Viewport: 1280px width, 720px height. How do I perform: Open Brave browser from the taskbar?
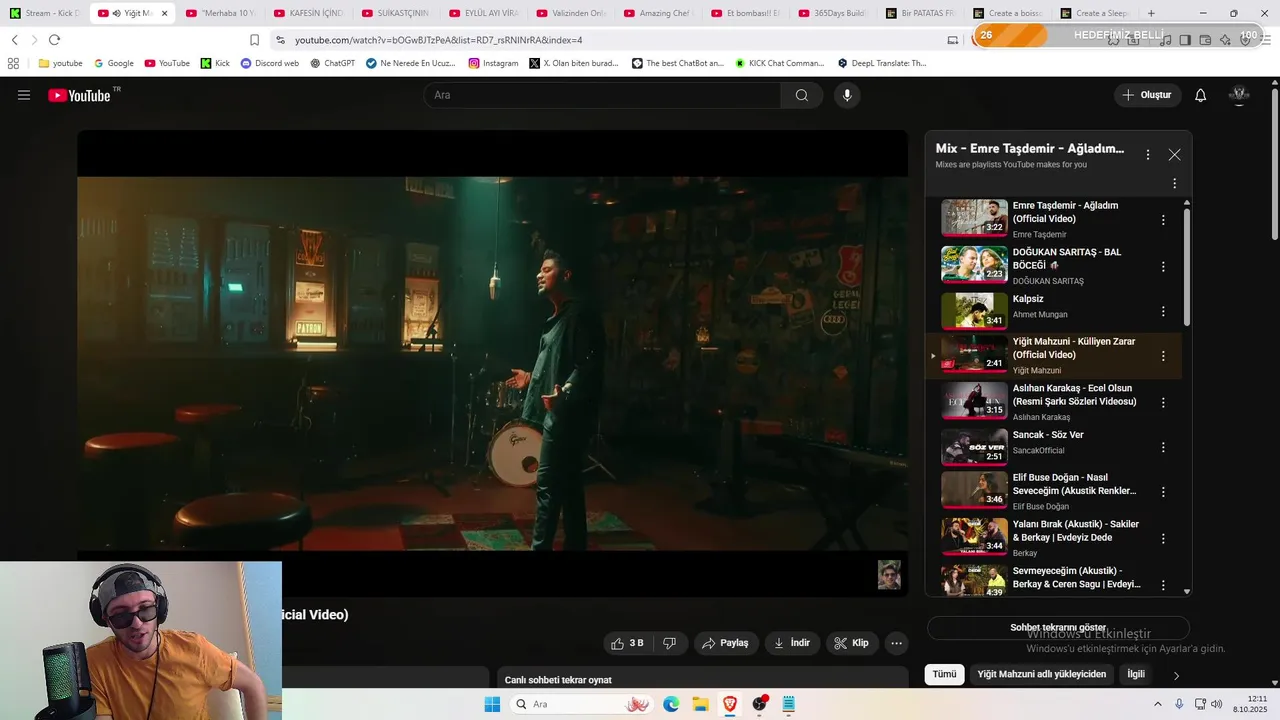click(730, 704)
